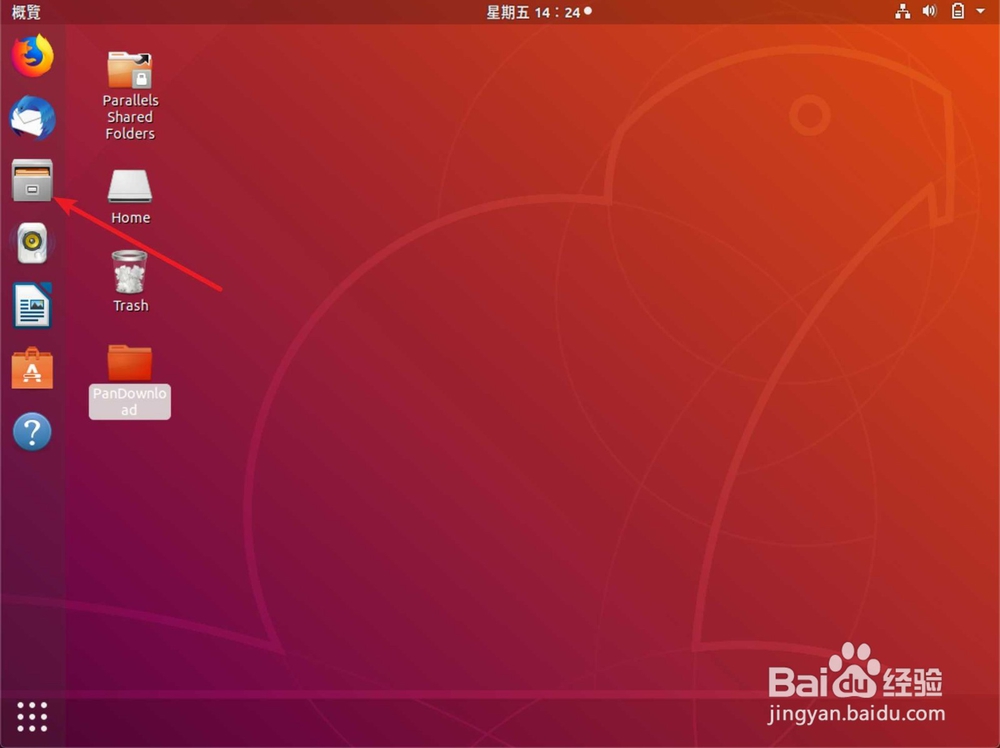Click the Home label text

131,217
